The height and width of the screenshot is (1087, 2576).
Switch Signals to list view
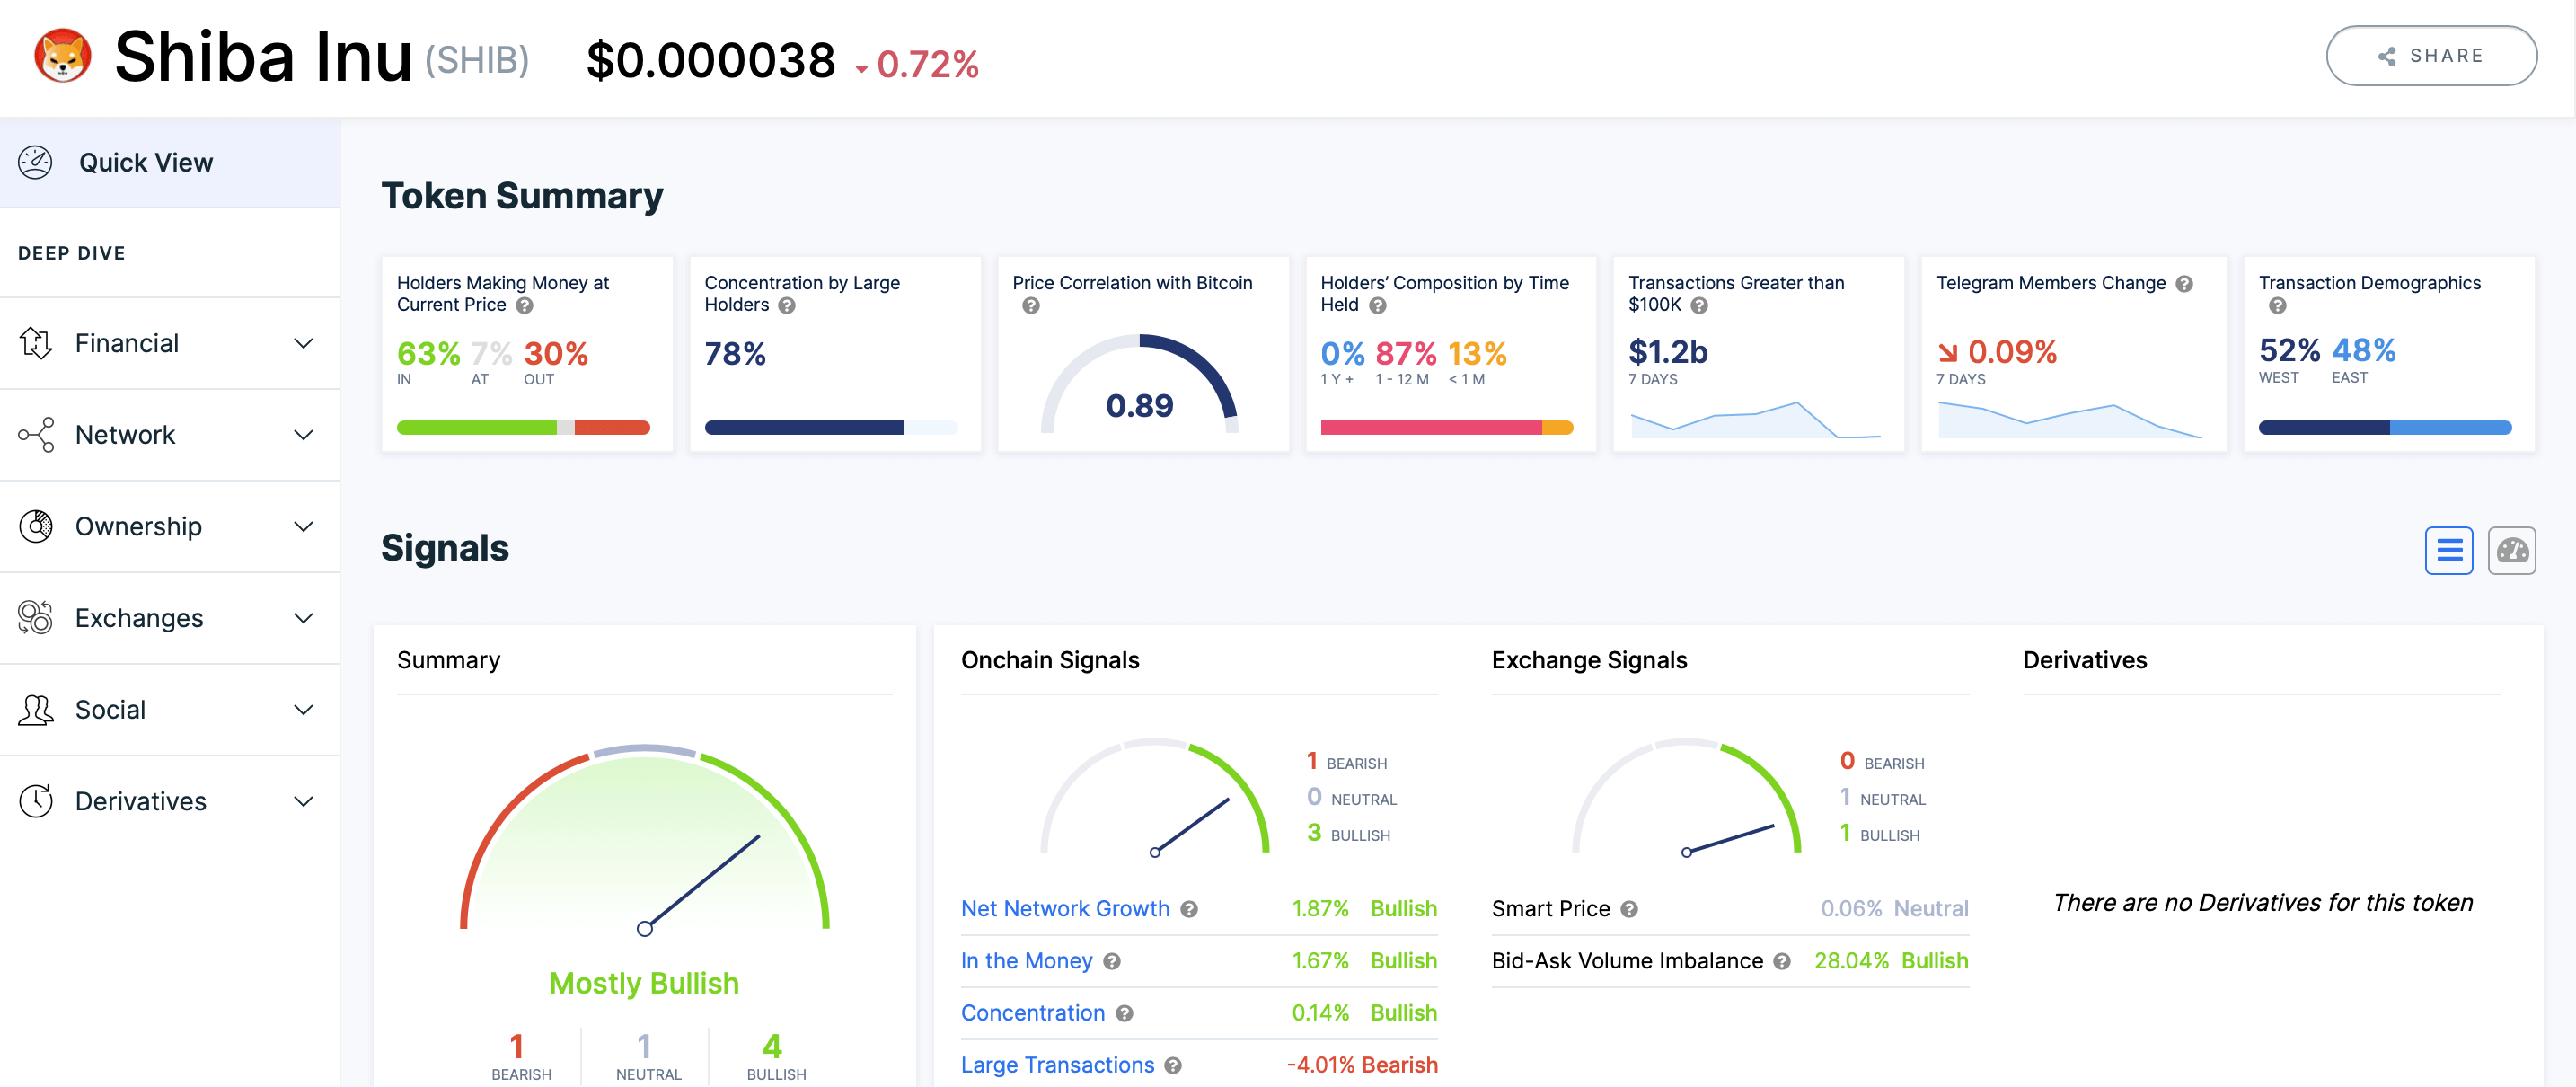tap(2449, 550)
